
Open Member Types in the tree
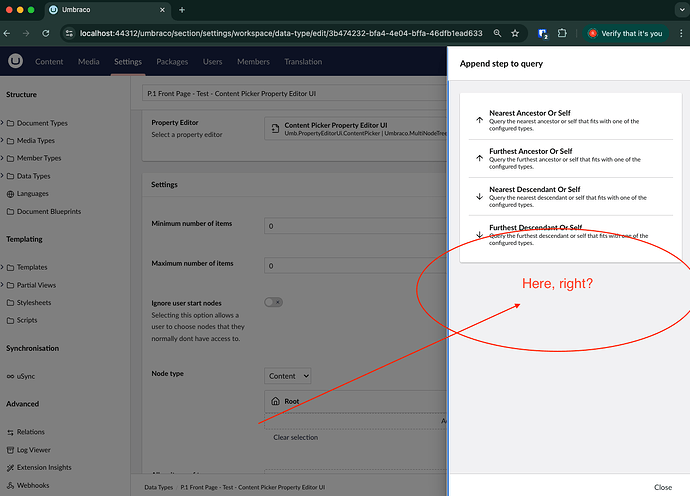click(x=39, y=158)
